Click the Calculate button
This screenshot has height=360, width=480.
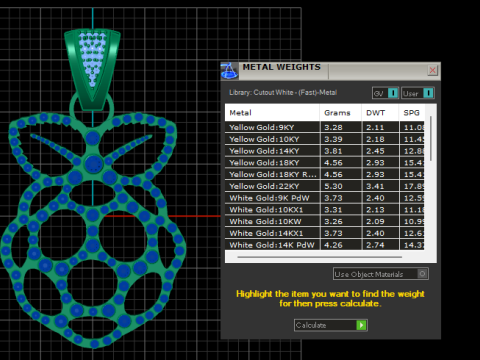pos(331,325)
